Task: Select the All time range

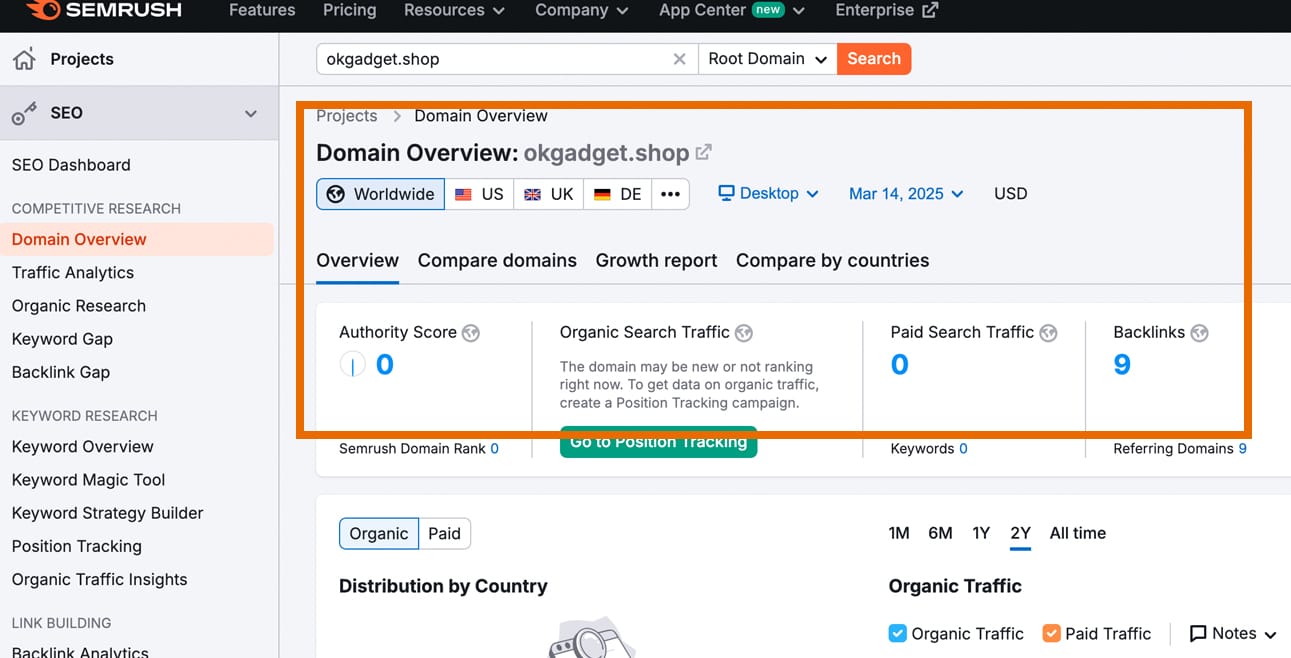Action: [1078, 533]
